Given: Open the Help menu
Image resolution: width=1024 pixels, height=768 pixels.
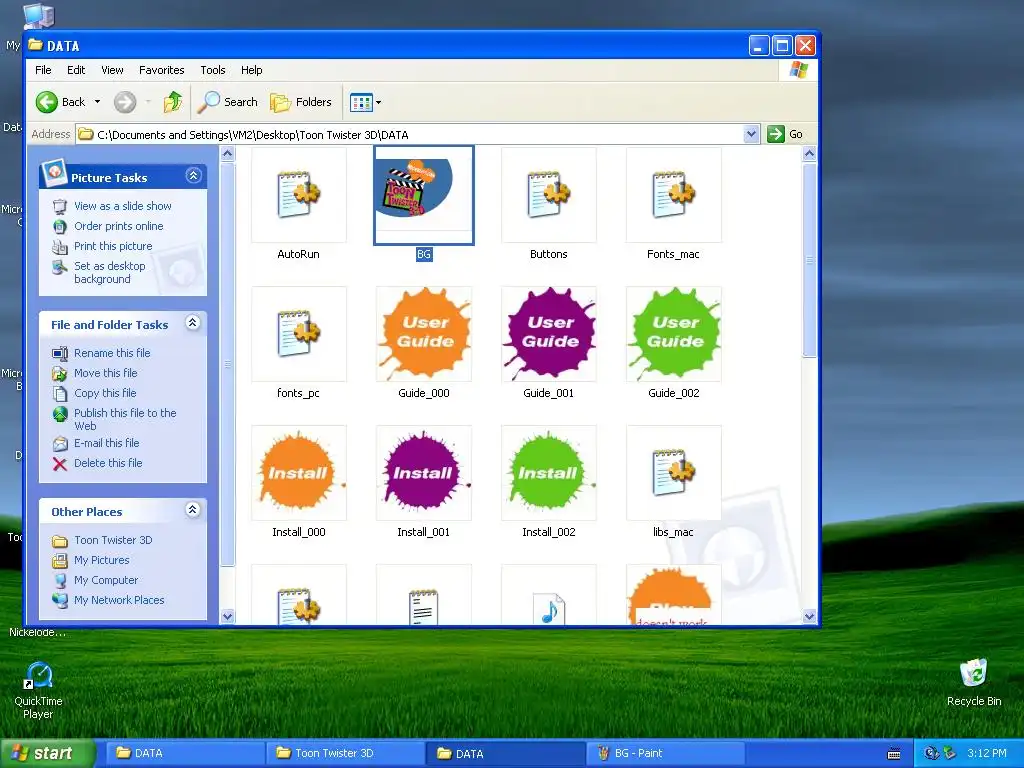Looking at the screenshot, I should 251,70.
